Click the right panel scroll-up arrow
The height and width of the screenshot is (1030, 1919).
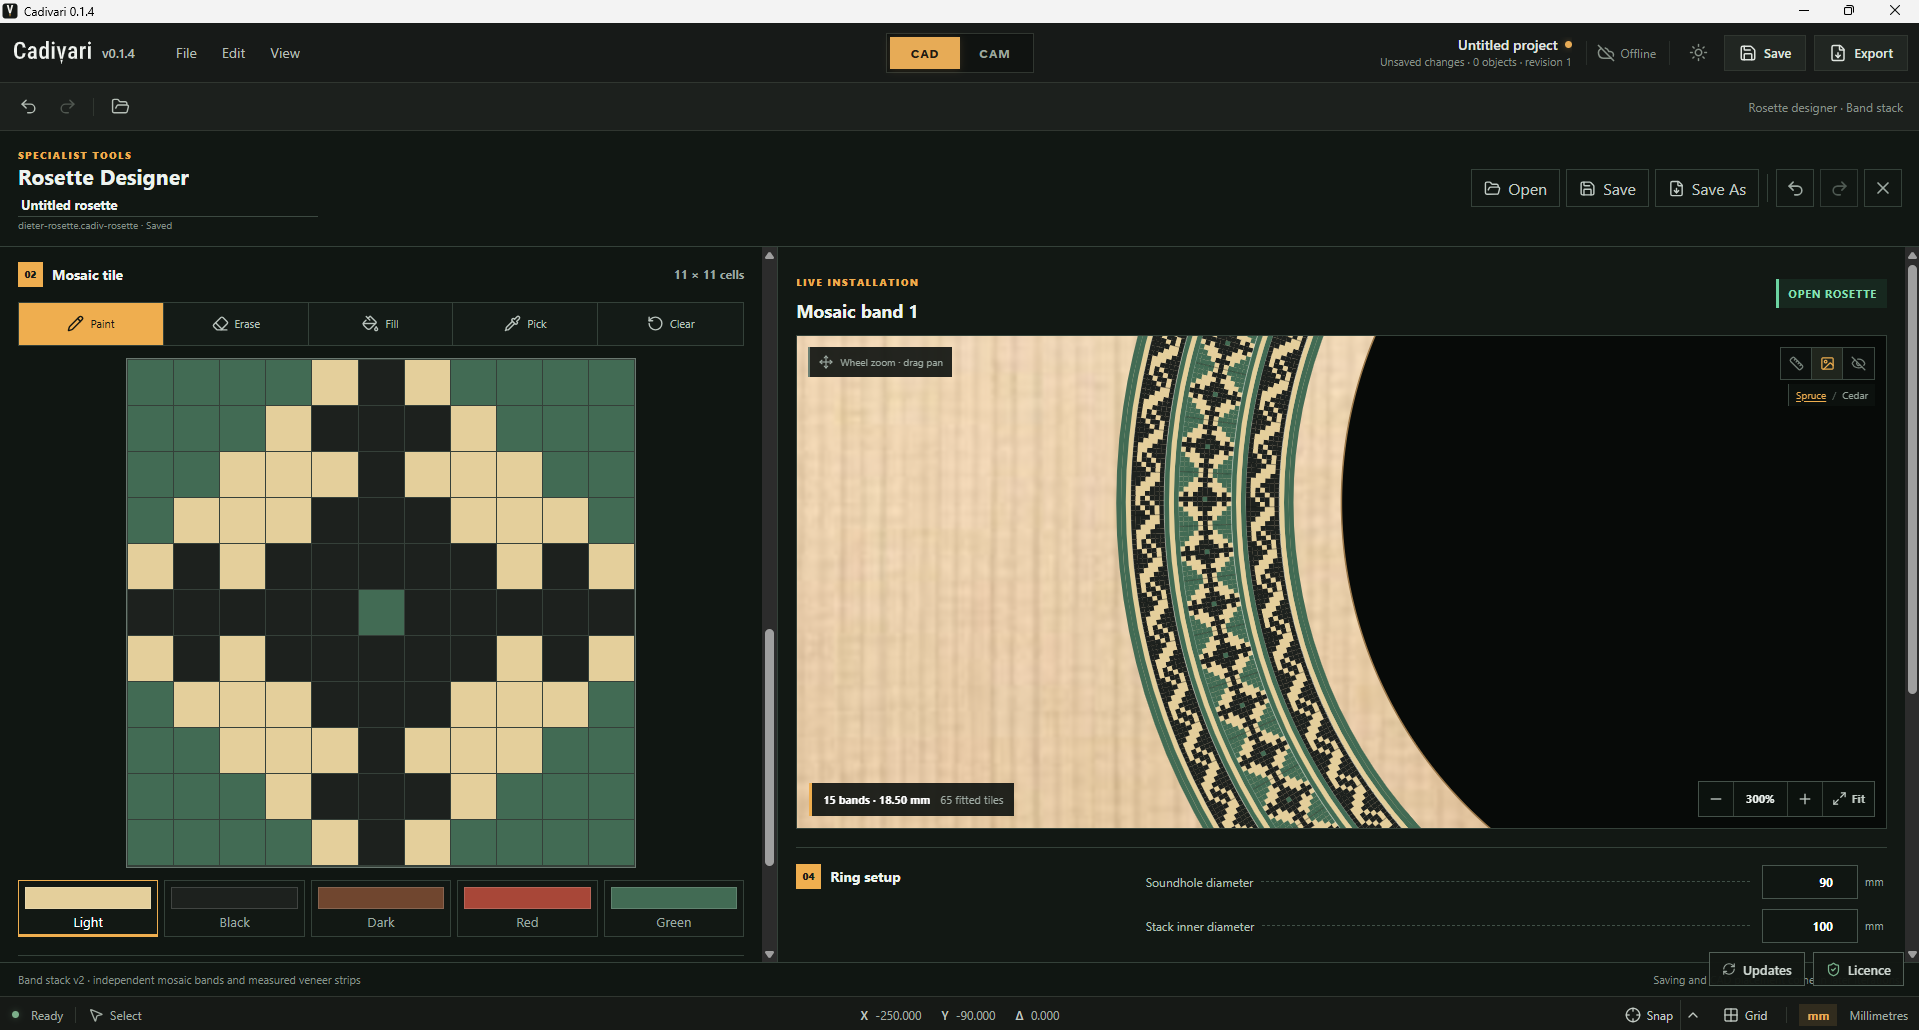(1912, 256)
